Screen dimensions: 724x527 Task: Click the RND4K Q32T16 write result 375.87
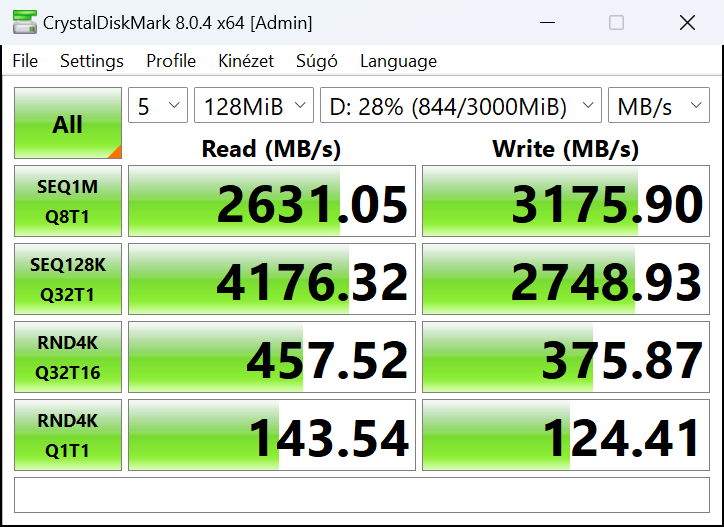(566, 357)
